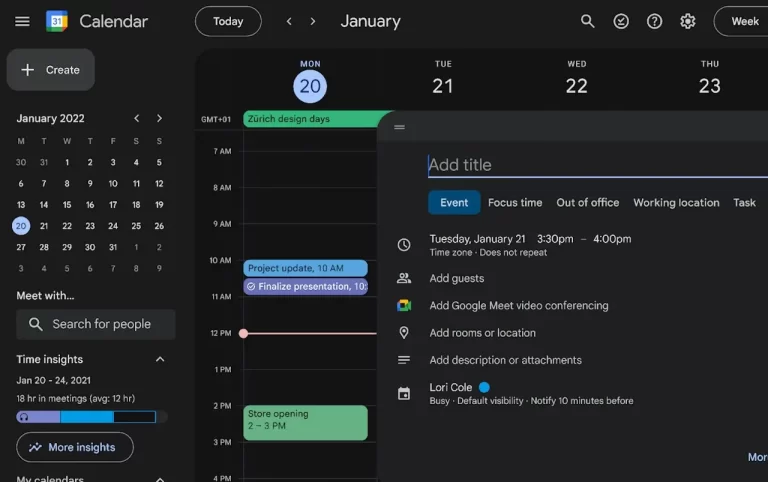Go to previous week arrow
The height and width of the screenshot is (482, 768).
coord(290,21)
